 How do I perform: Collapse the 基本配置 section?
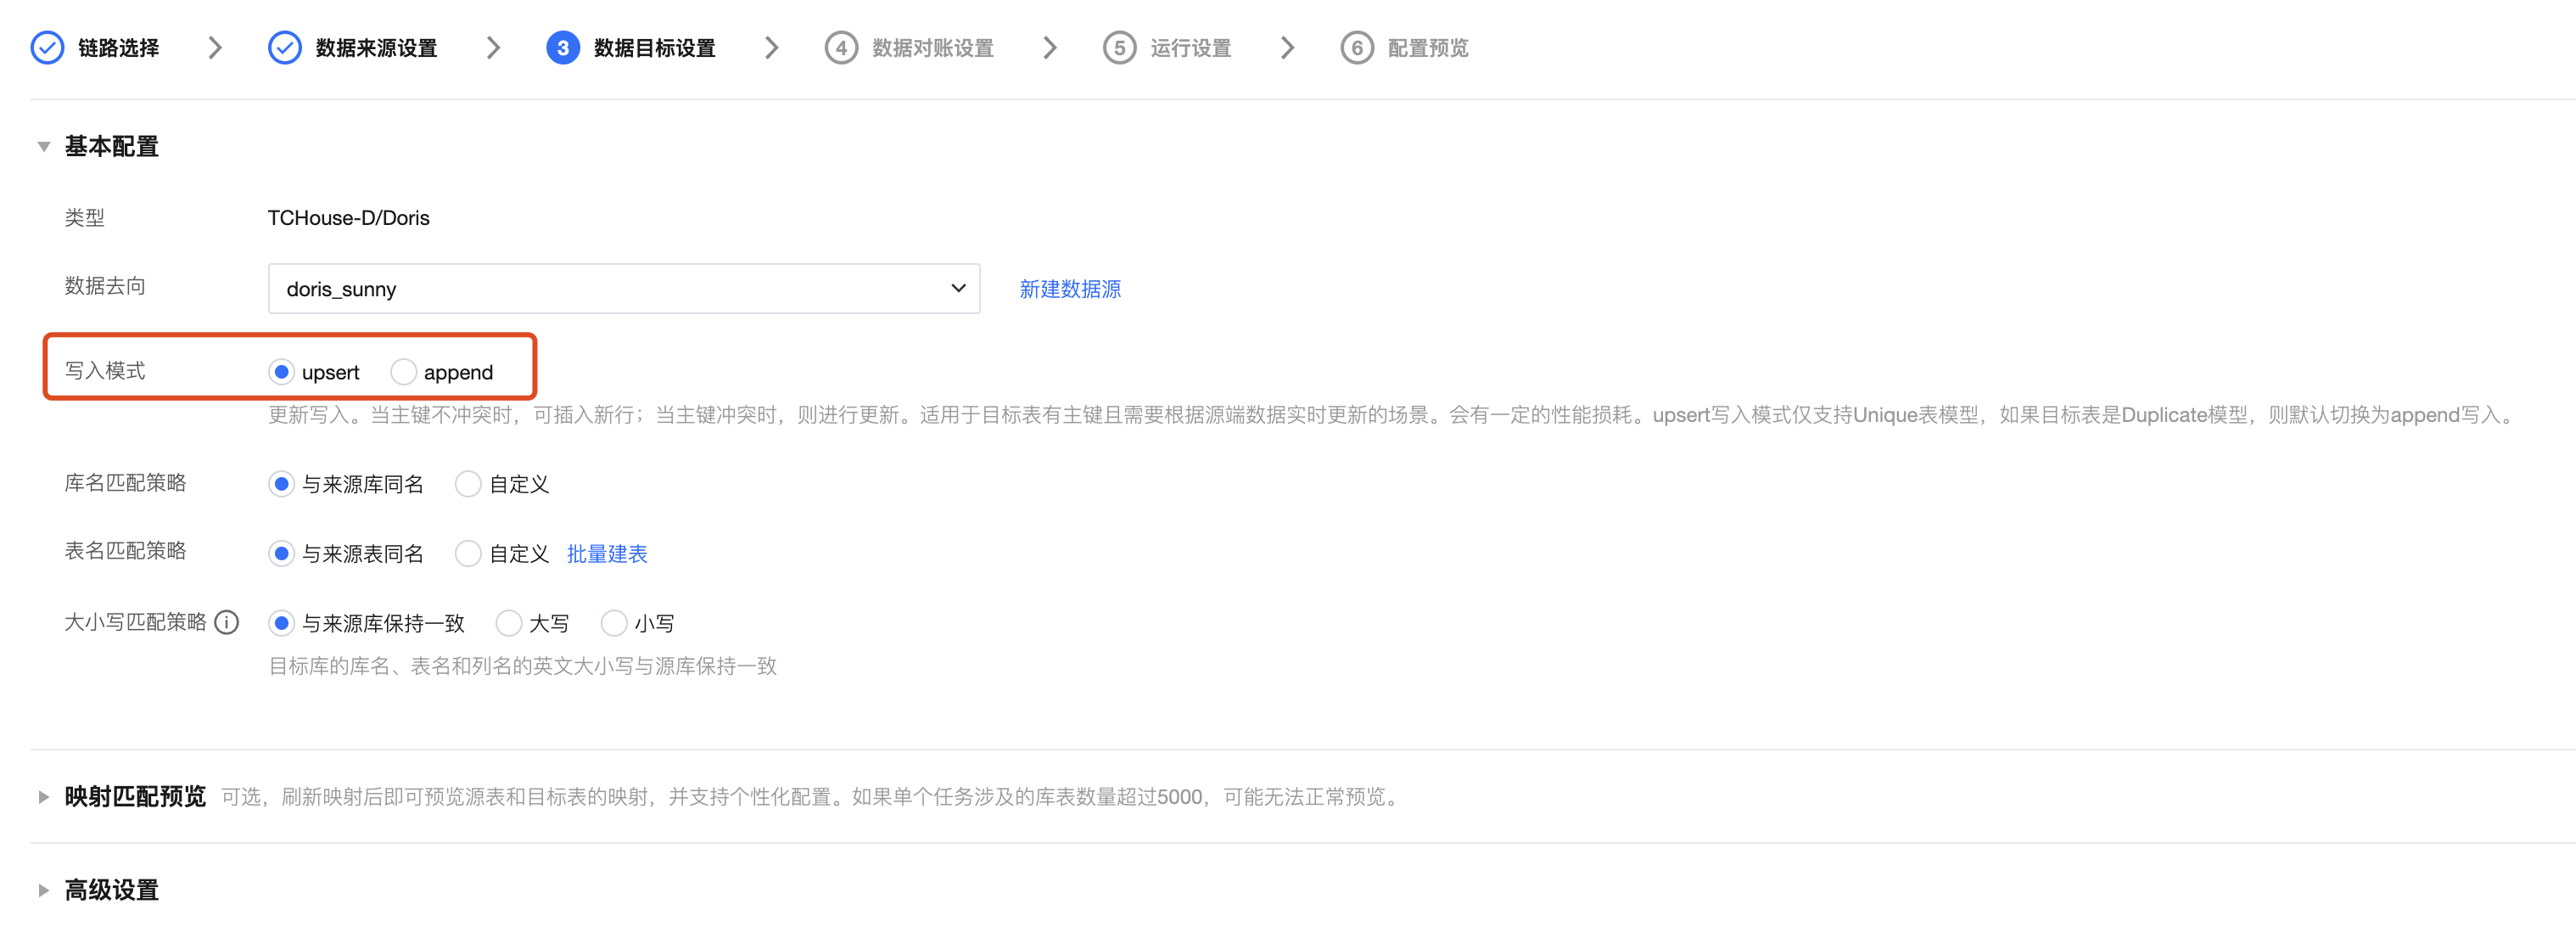tap(44, 147)
